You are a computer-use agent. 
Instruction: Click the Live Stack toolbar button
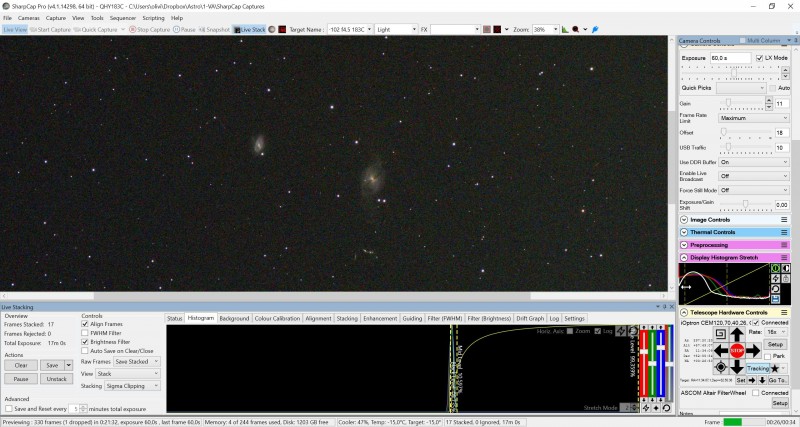point(249,30)
